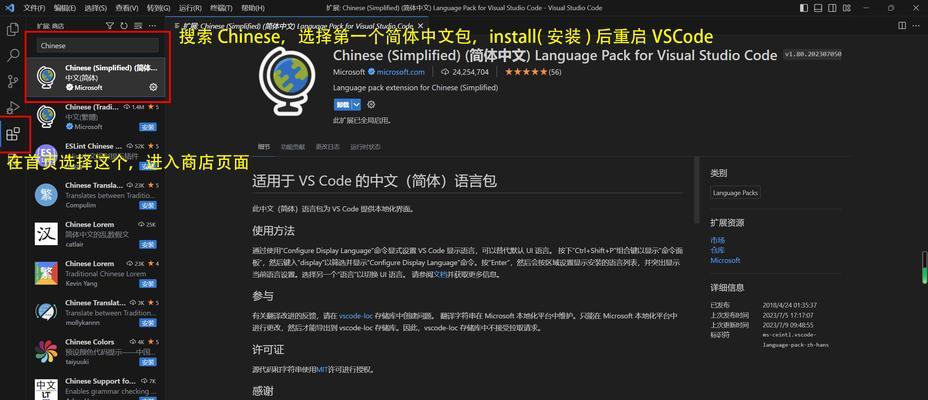Install mollykannn's Chinese Translation via 安装
Image resolution: width=928 pixels, height=400 pixels.
147,322
